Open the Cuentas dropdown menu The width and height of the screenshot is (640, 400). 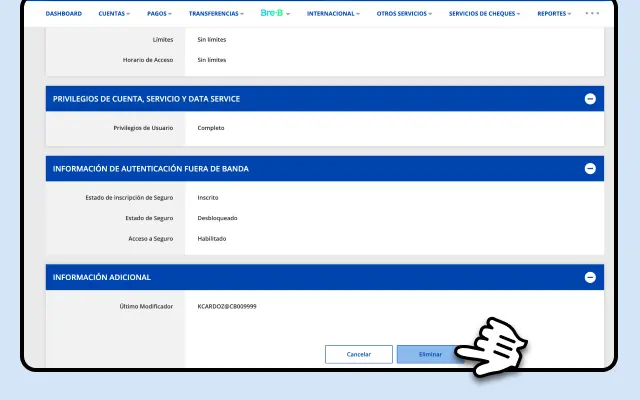(x=114, y=13)
